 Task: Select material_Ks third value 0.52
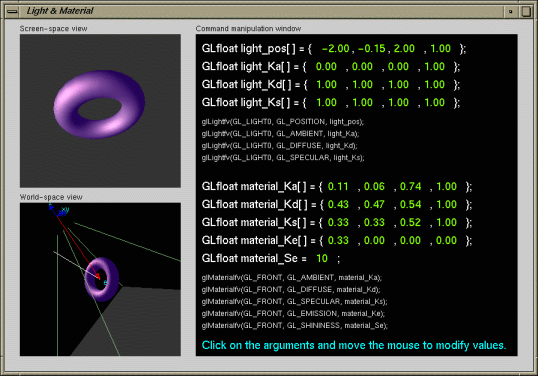coord(410,223)
